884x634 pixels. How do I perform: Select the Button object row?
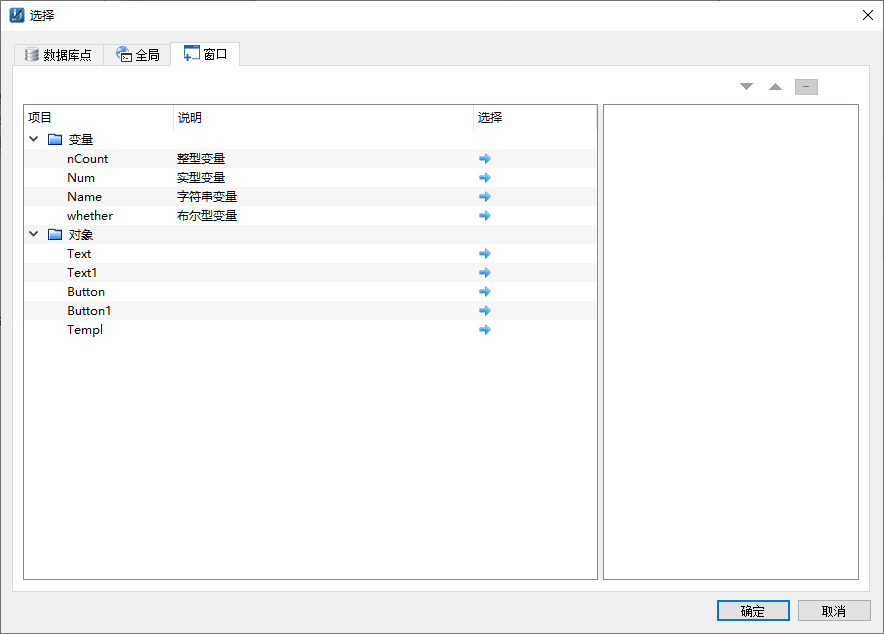(x=310, y=292)
